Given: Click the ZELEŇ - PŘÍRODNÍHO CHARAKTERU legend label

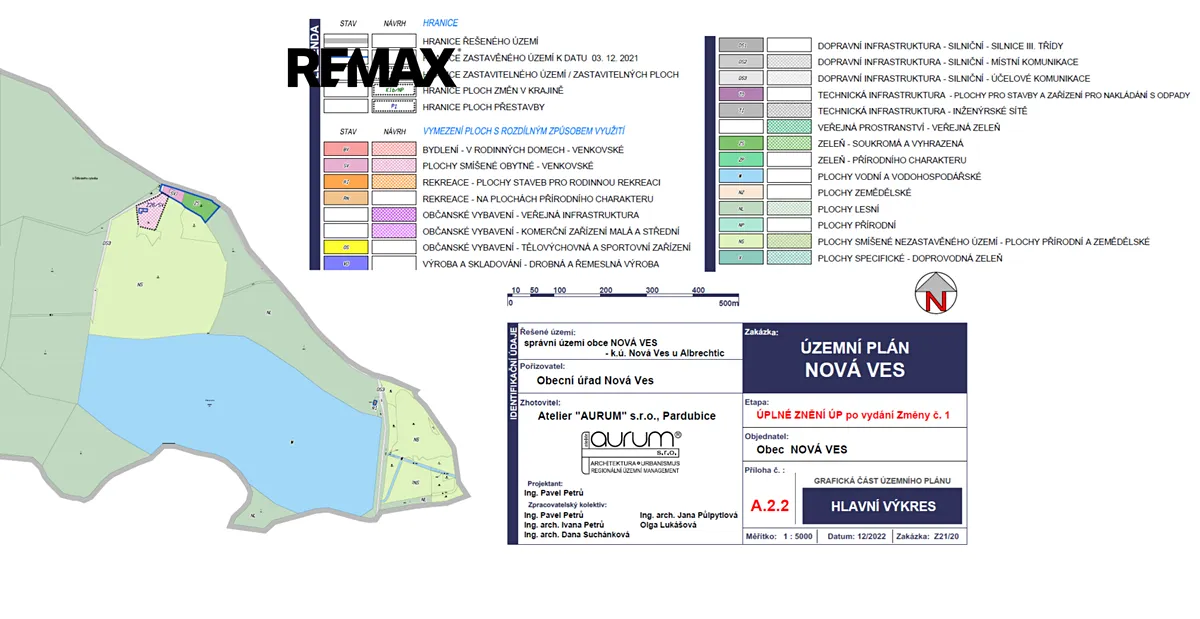Looking at the screenshot, I should (892, 160).
